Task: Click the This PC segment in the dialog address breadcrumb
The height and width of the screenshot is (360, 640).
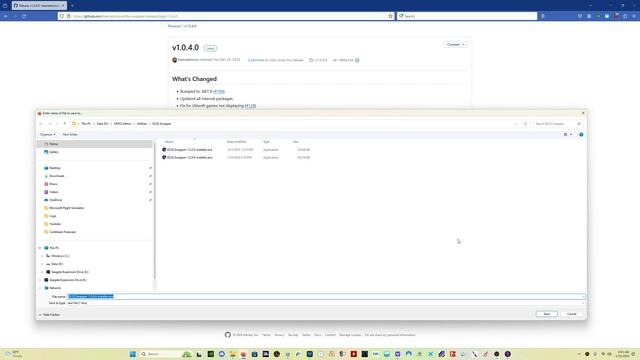Action: [x=86, y=124]
